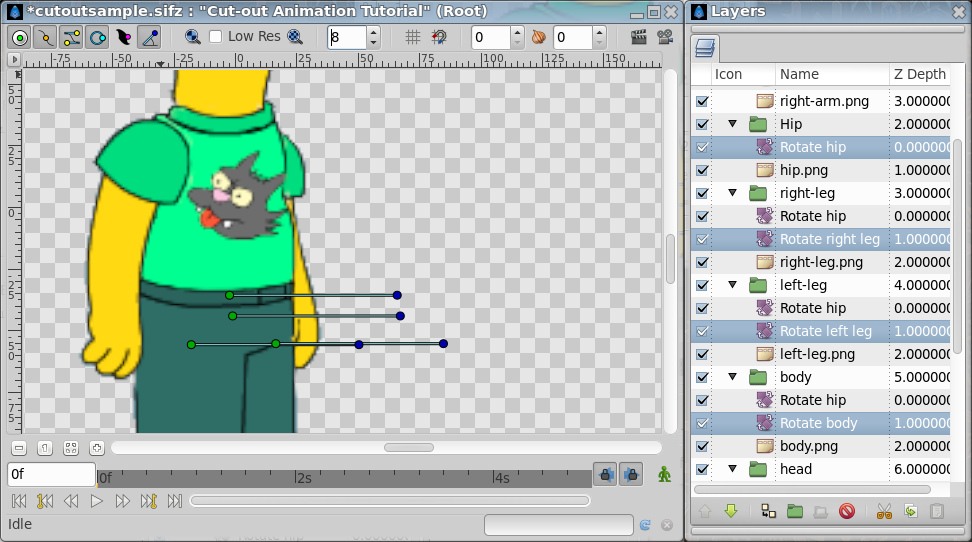Click the Icon column header
This screenshot has width=972, height=542.
(x=743, y=74)
